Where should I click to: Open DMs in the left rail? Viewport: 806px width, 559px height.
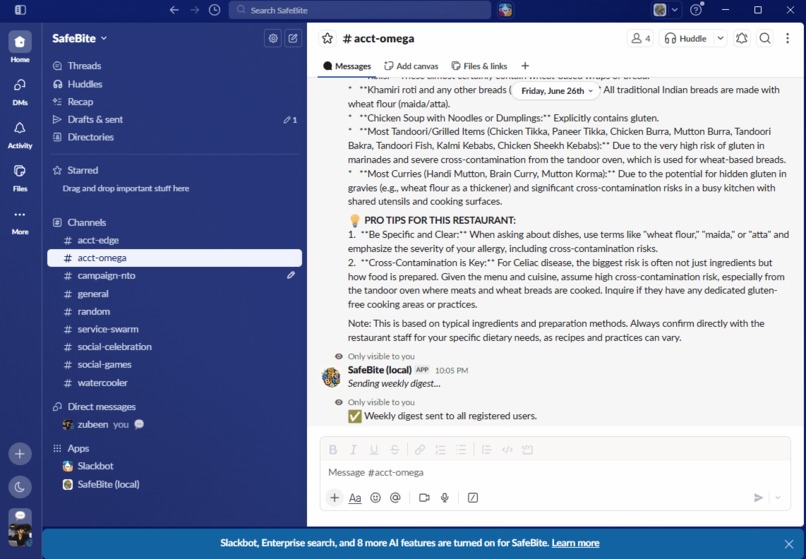20,92
